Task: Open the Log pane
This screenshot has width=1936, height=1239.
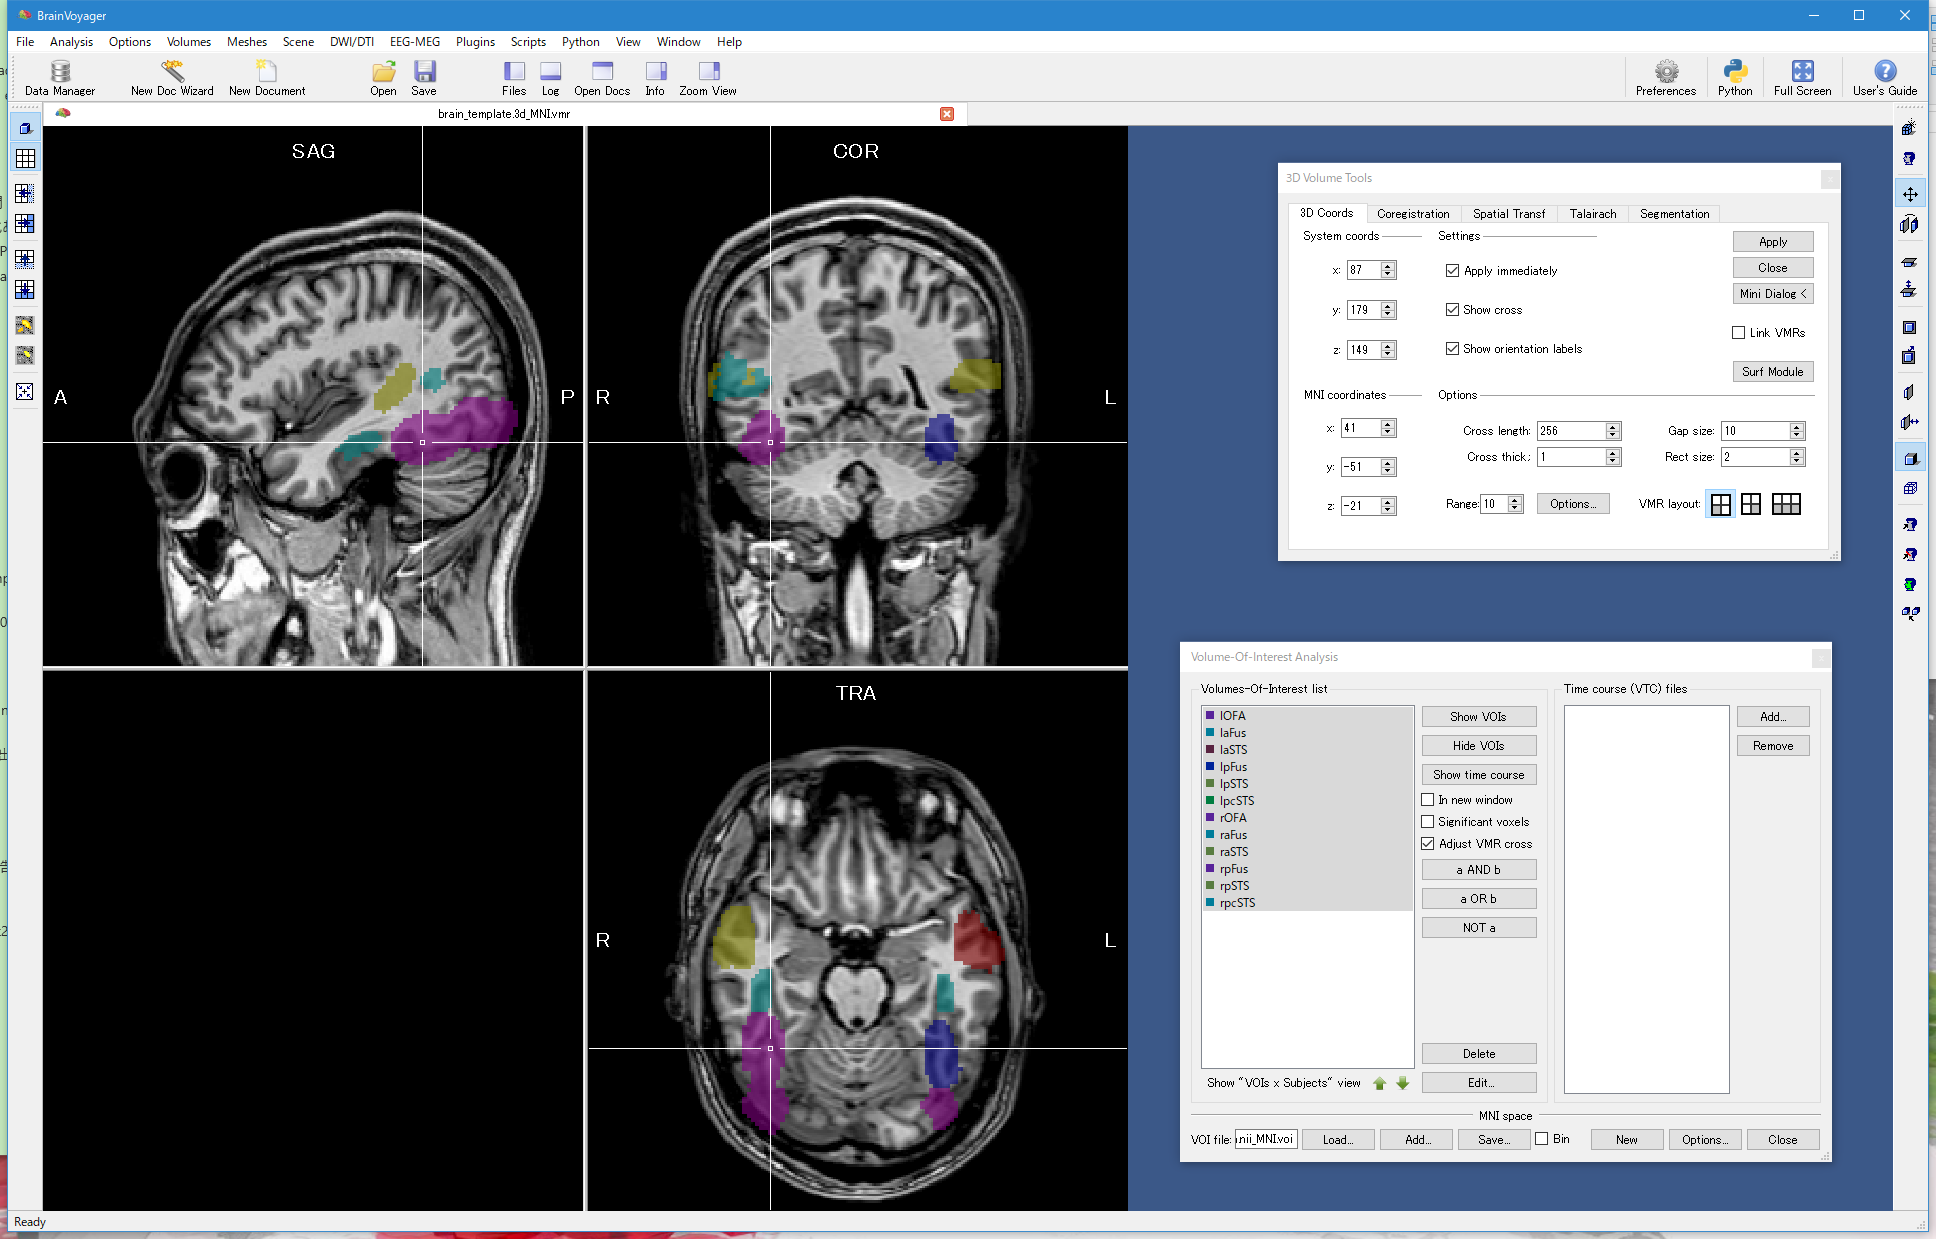Action: [550, 77]
